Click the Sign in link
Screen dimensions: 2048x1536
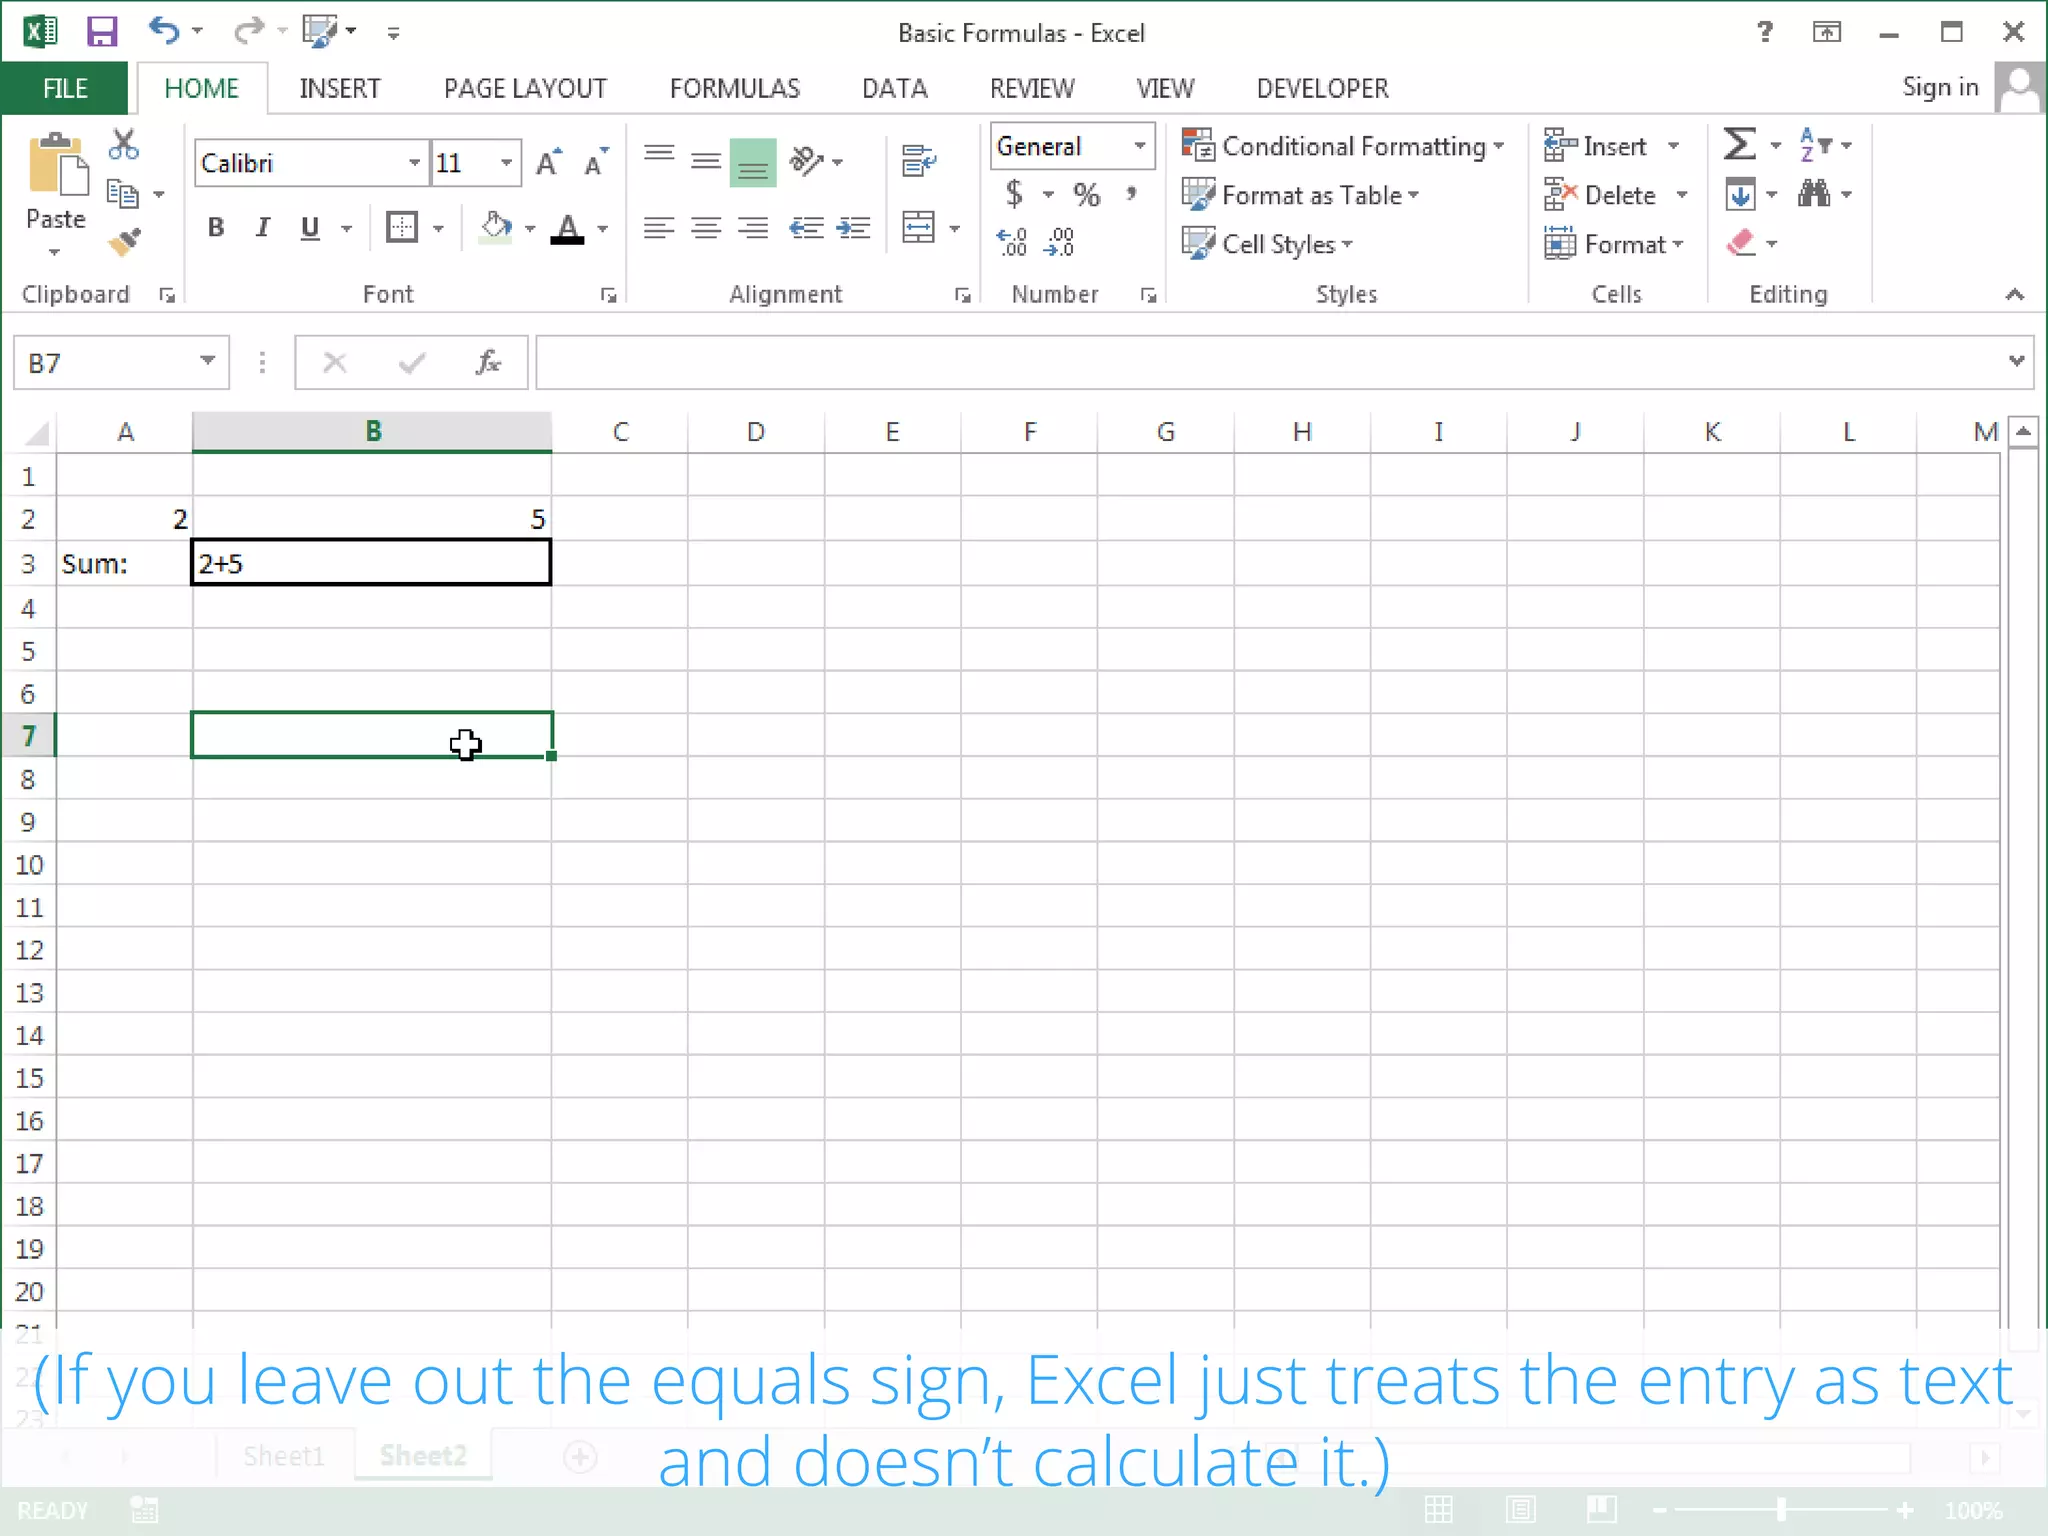click(1940, 88)
